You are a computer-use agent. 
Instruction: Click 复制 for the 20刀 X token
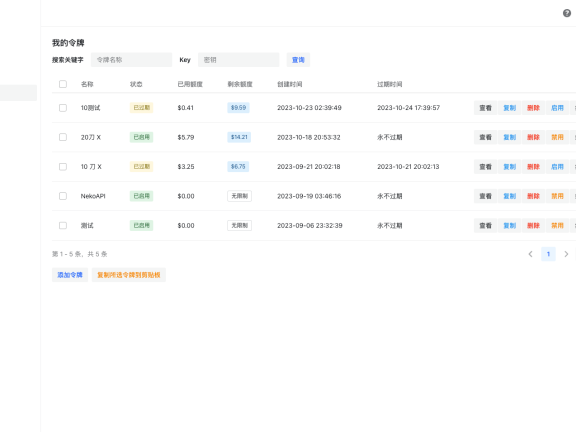click(x=510, y=137)
